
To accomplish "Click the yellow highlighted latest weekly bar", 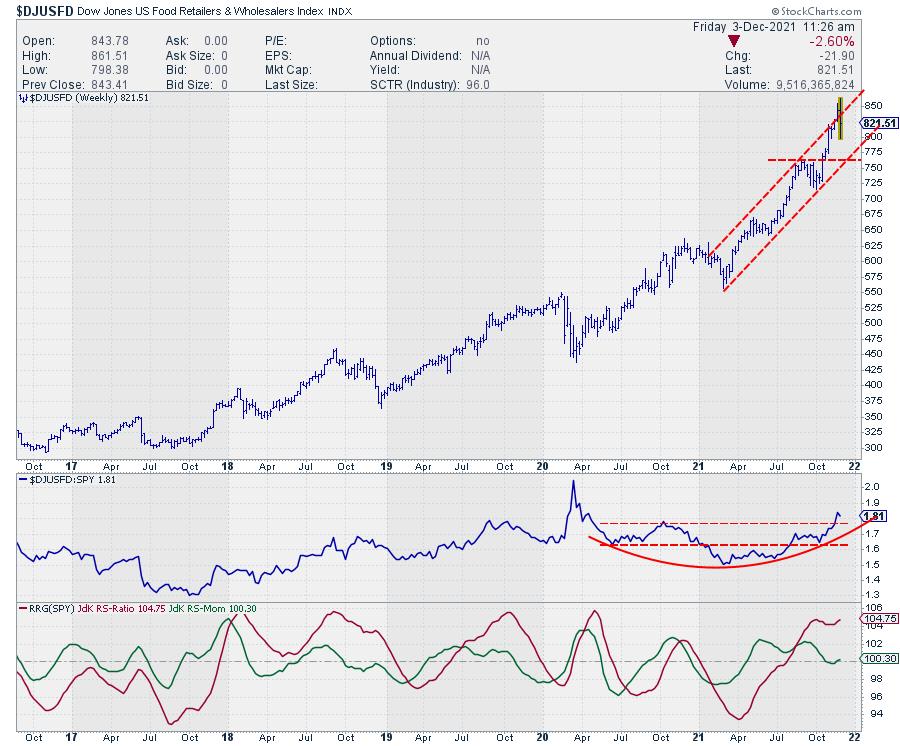I will 840,118.
